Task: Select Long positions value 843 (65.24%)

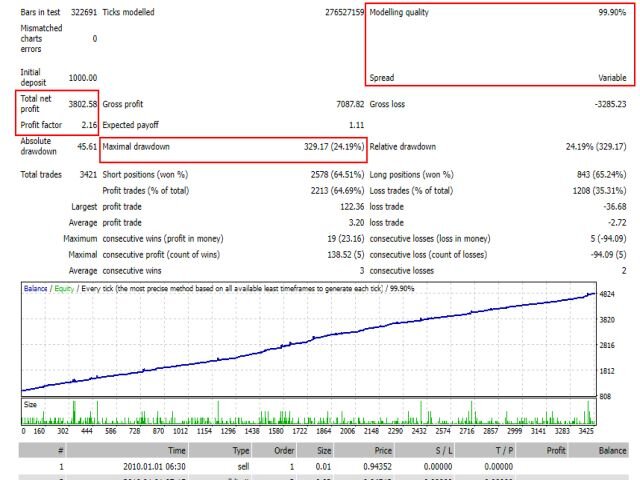Action: 602,175
